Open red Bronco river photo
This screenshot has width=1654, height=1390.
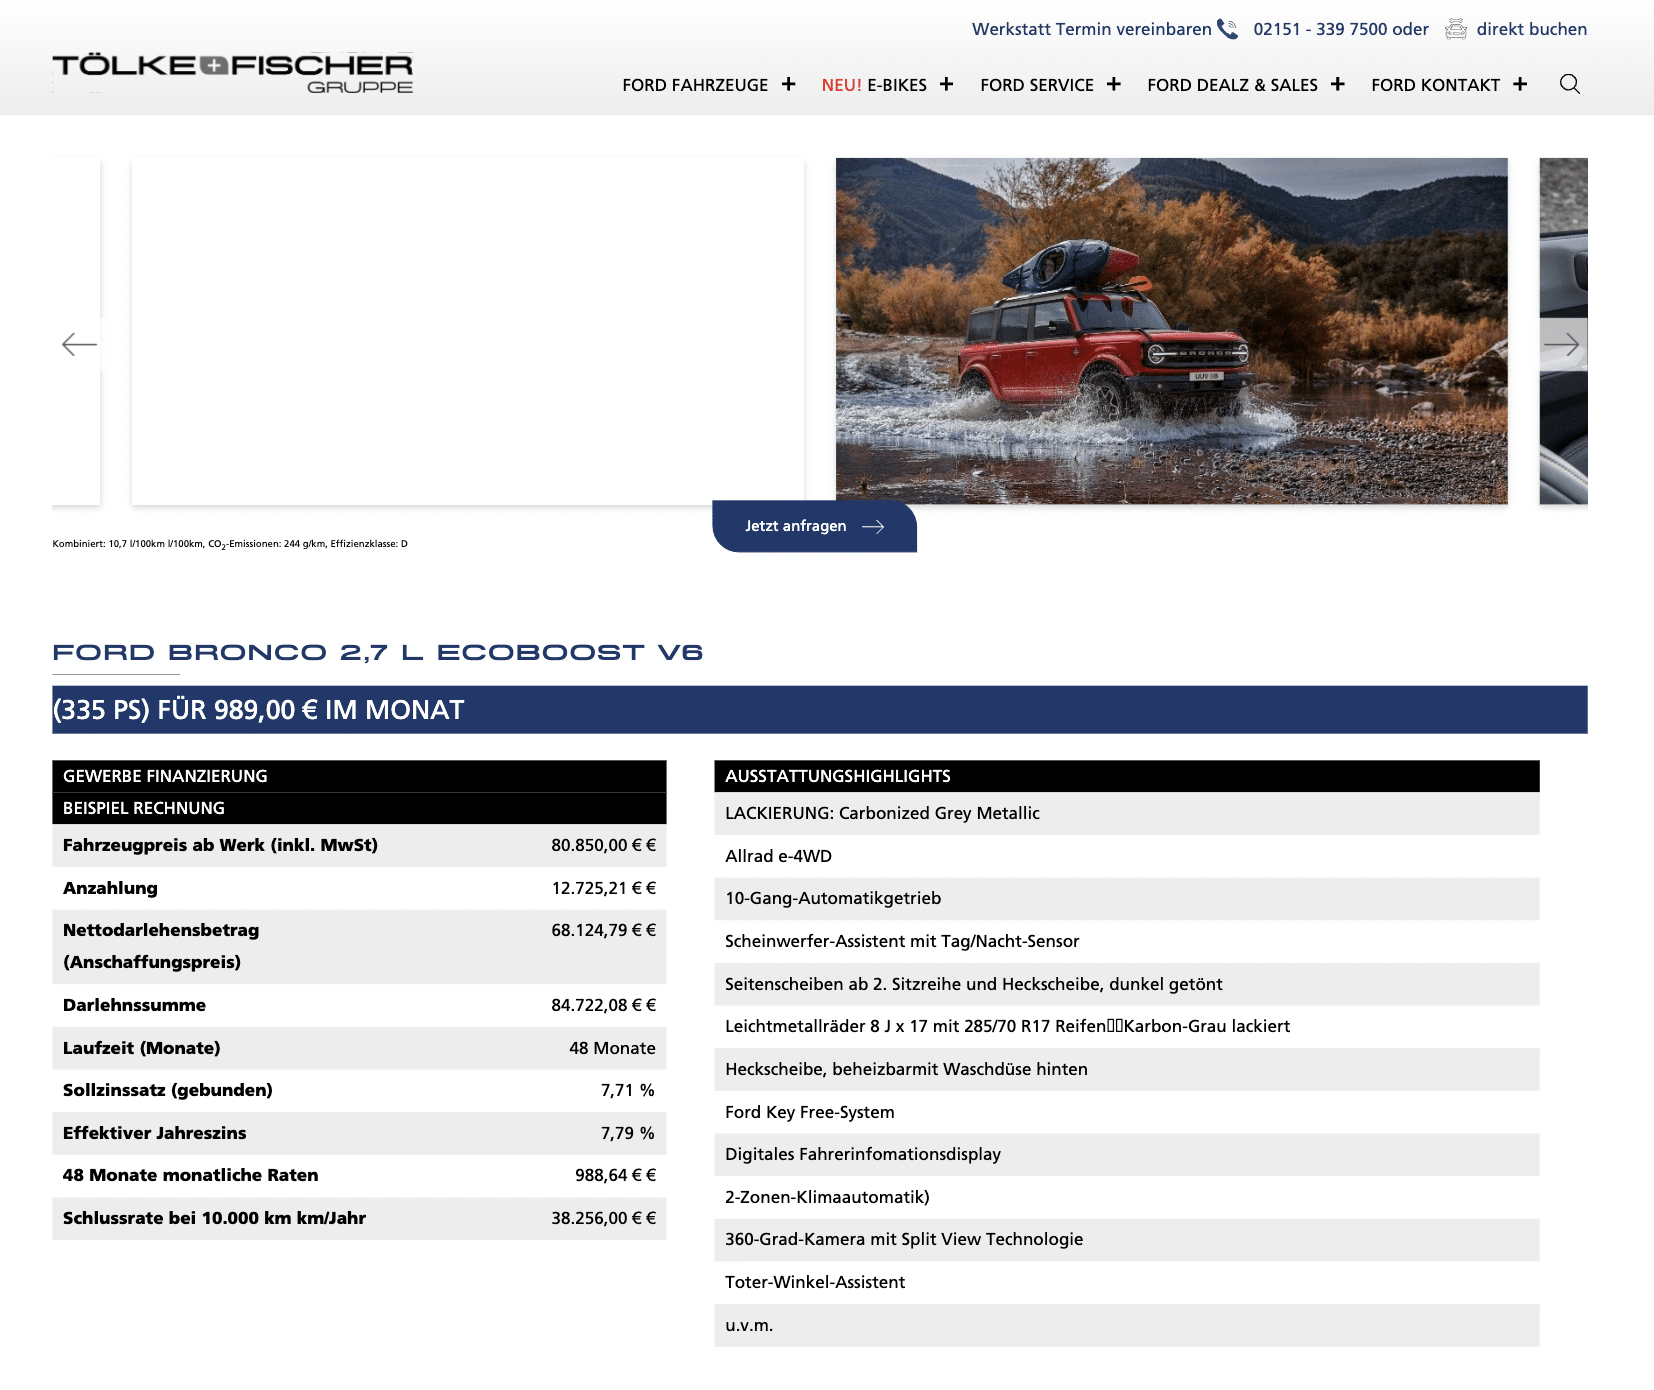click(x=1171, y=331)
